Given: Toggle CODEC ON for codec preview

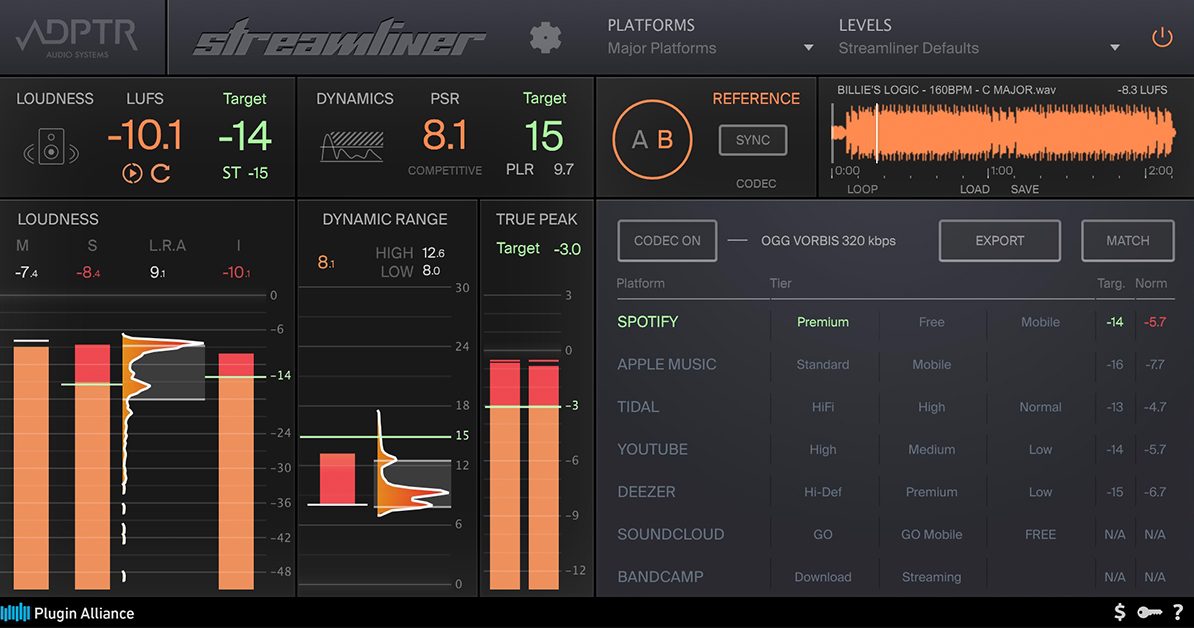Looking at the screenshot, I should click(666, 240).
